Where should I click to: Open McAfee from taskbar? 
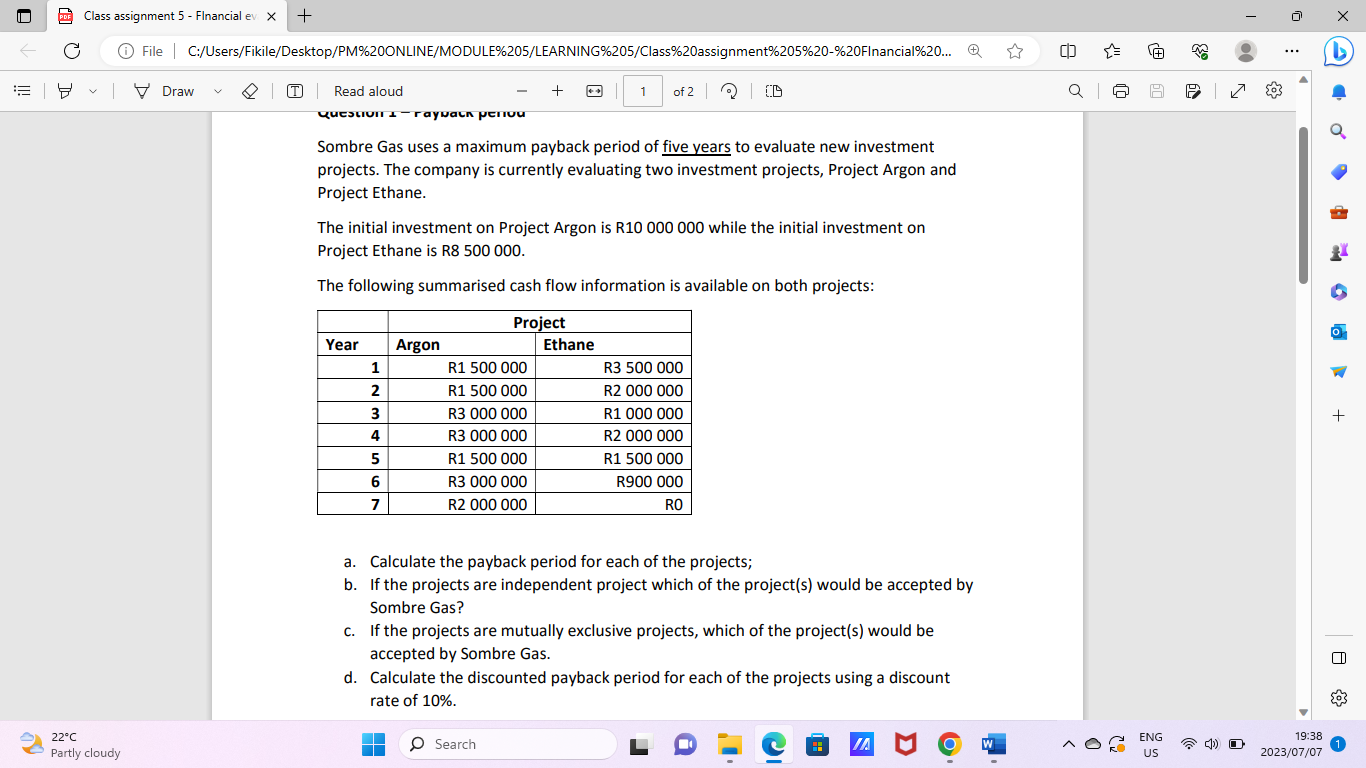pyautogui.click(x=905, y=745)
